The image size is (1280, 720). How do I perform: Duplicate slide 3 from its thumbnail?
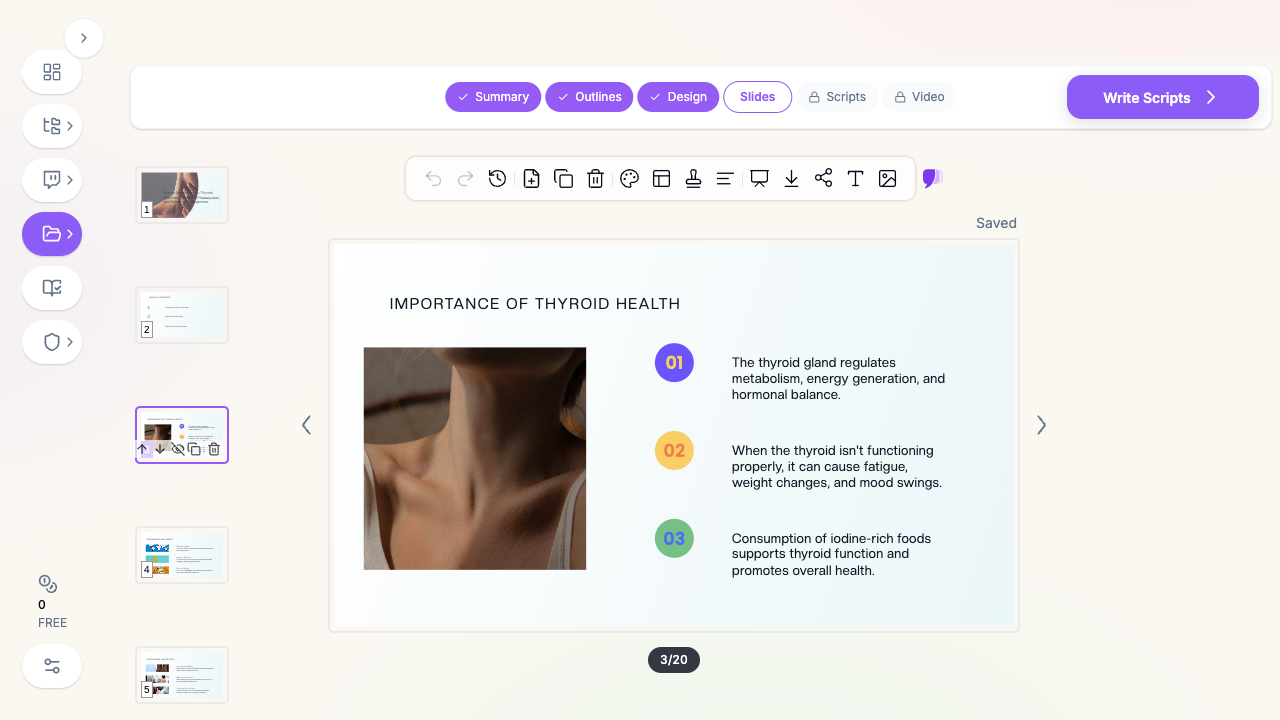pyautogui.click(x=195, y=449)
